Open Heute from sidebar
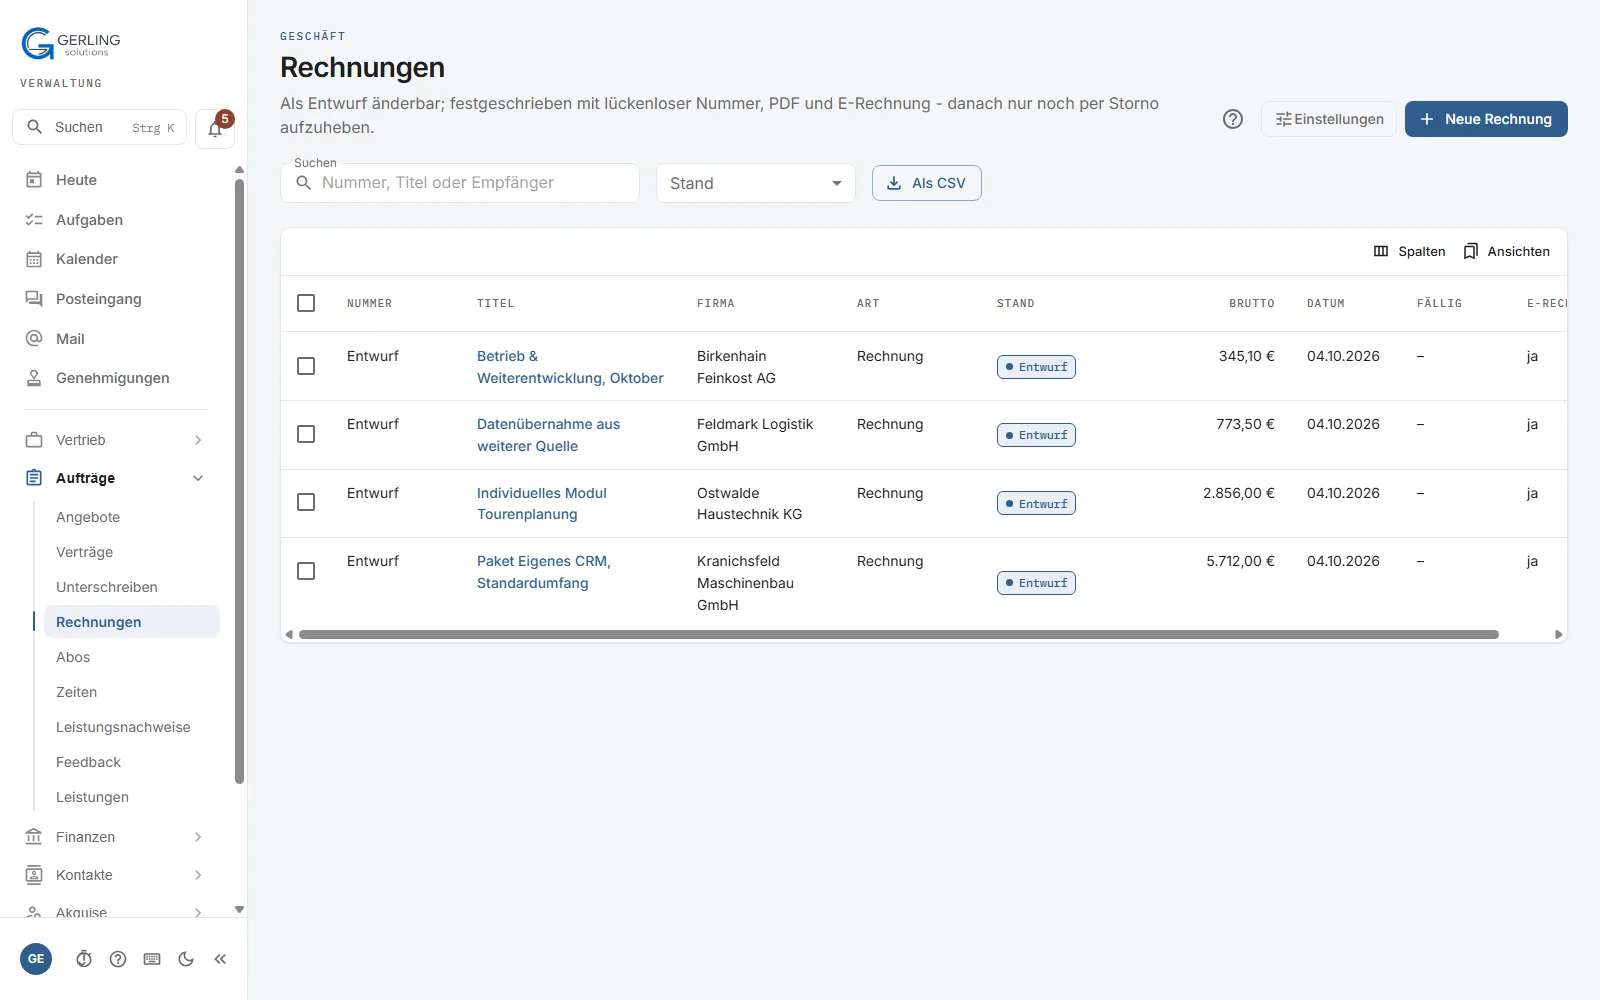Image resolution: width=1600 pixels, height=1000 pixels. click(x=116, y=180)
